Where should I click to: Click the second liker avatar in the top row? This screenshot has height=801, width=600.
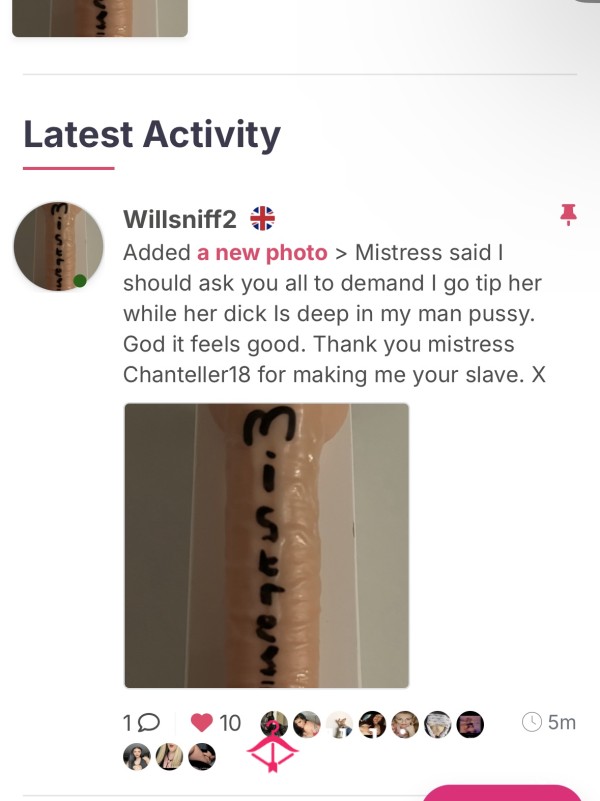click(307, 724)
